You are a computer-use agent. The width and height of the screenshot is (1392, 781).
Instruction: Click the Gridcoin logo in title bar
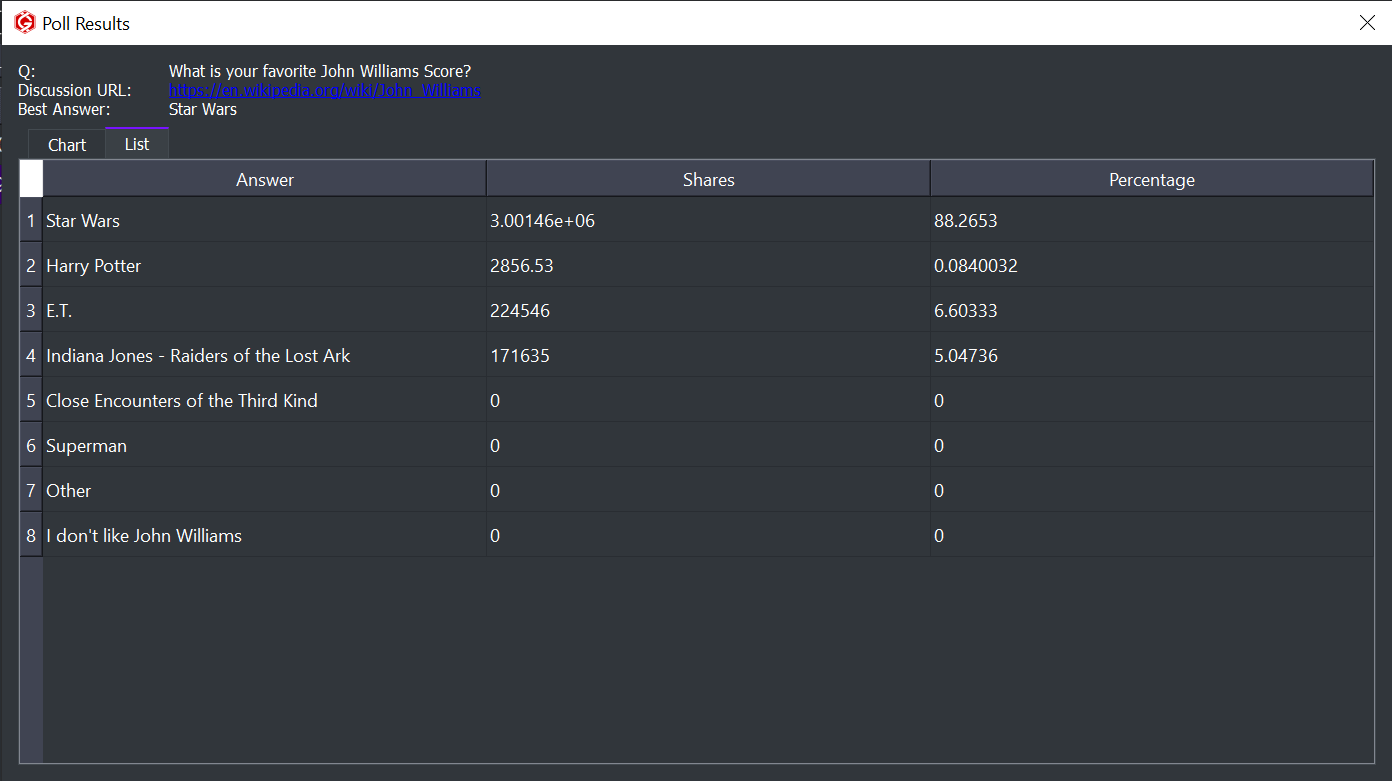click(x=25, y=23)
